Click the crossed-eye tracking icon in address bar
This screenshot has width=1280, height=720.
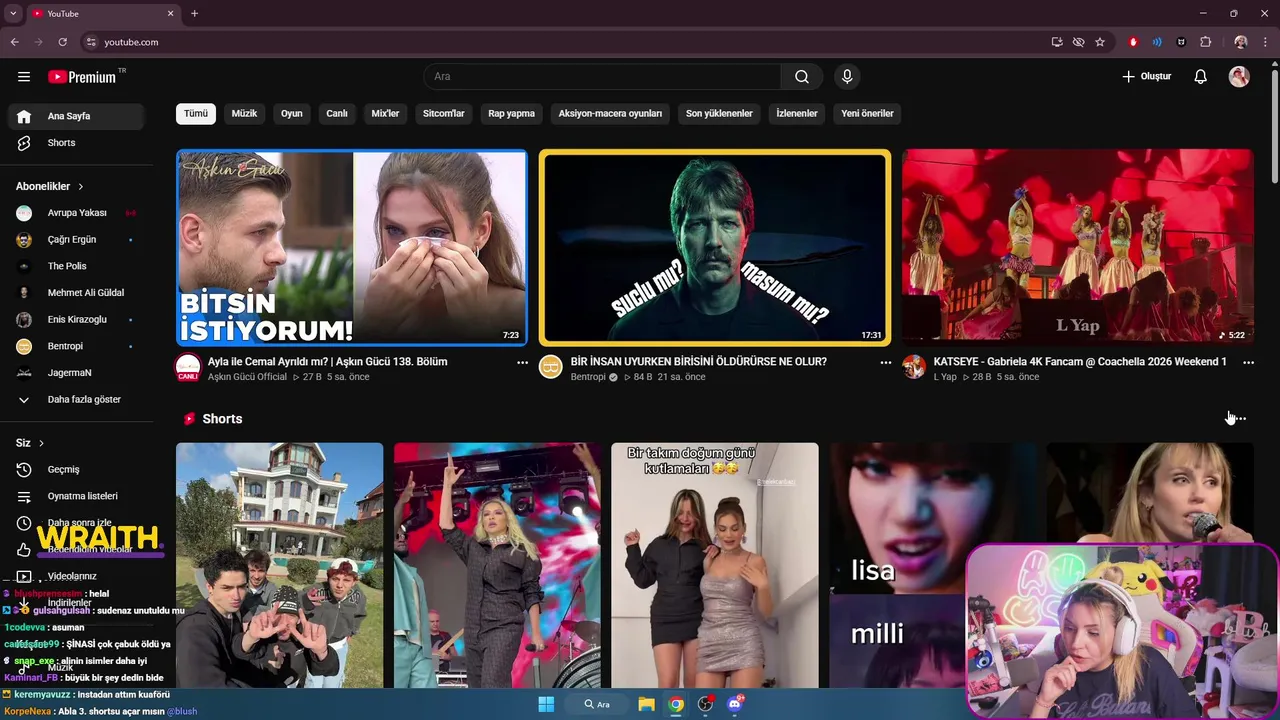point(1078,42)
